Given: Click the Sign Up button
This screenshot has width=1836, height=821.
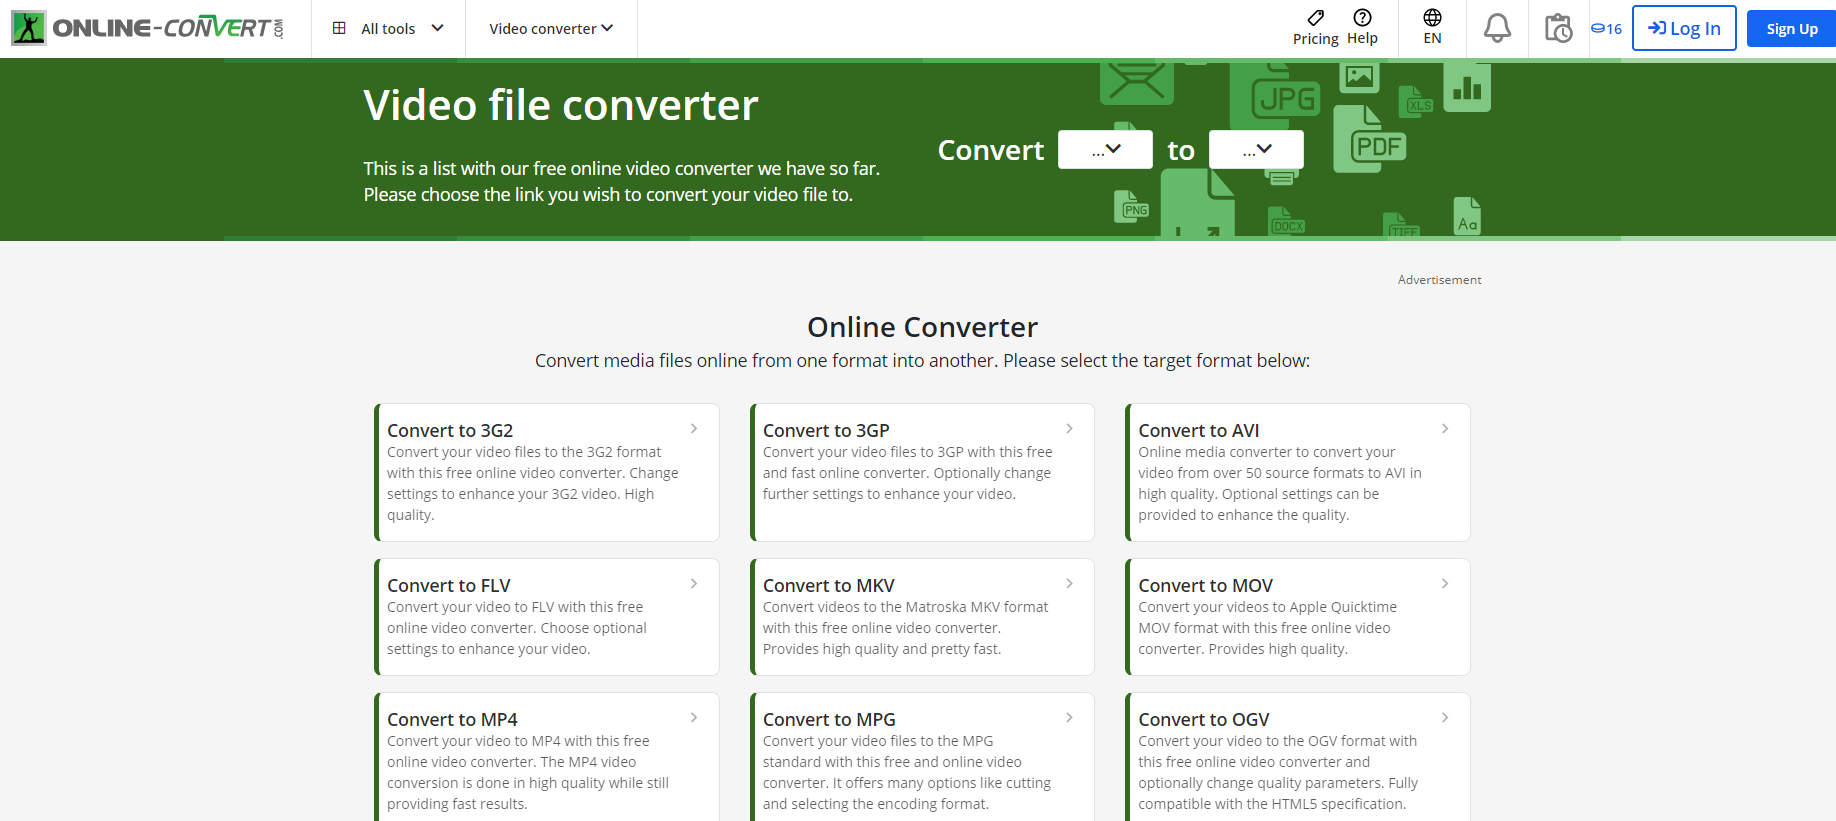Looking at the screenshot, I should 1791,28.
